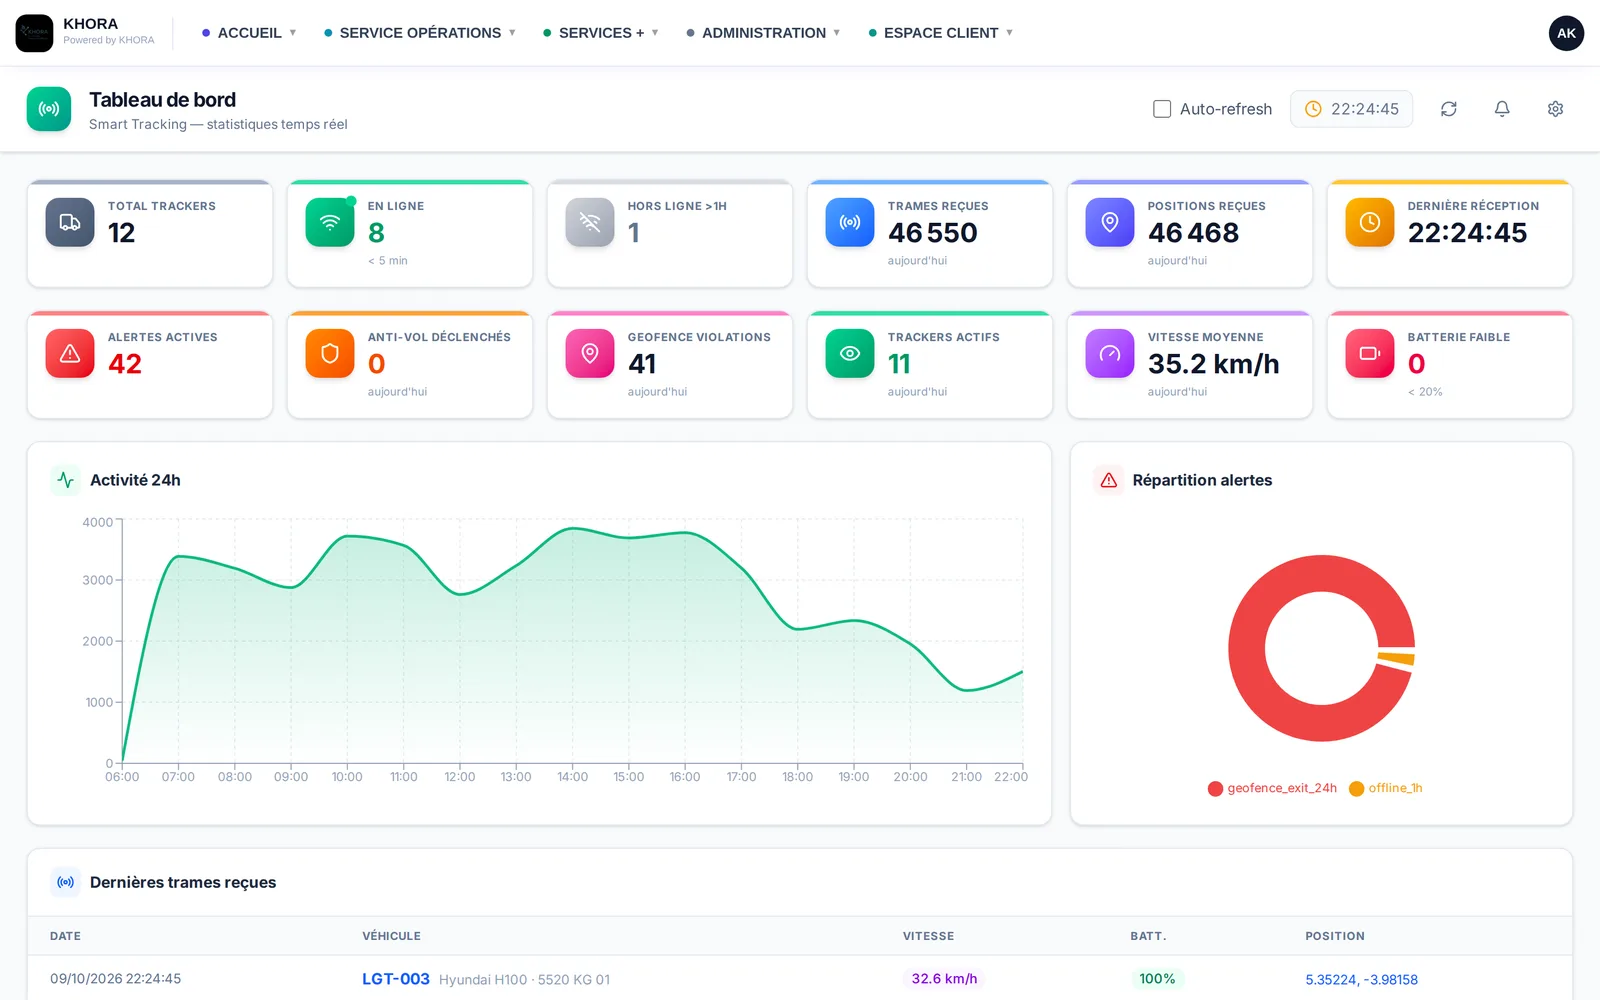Expand the ESPACE CLIENT menu

coord(941,33)
